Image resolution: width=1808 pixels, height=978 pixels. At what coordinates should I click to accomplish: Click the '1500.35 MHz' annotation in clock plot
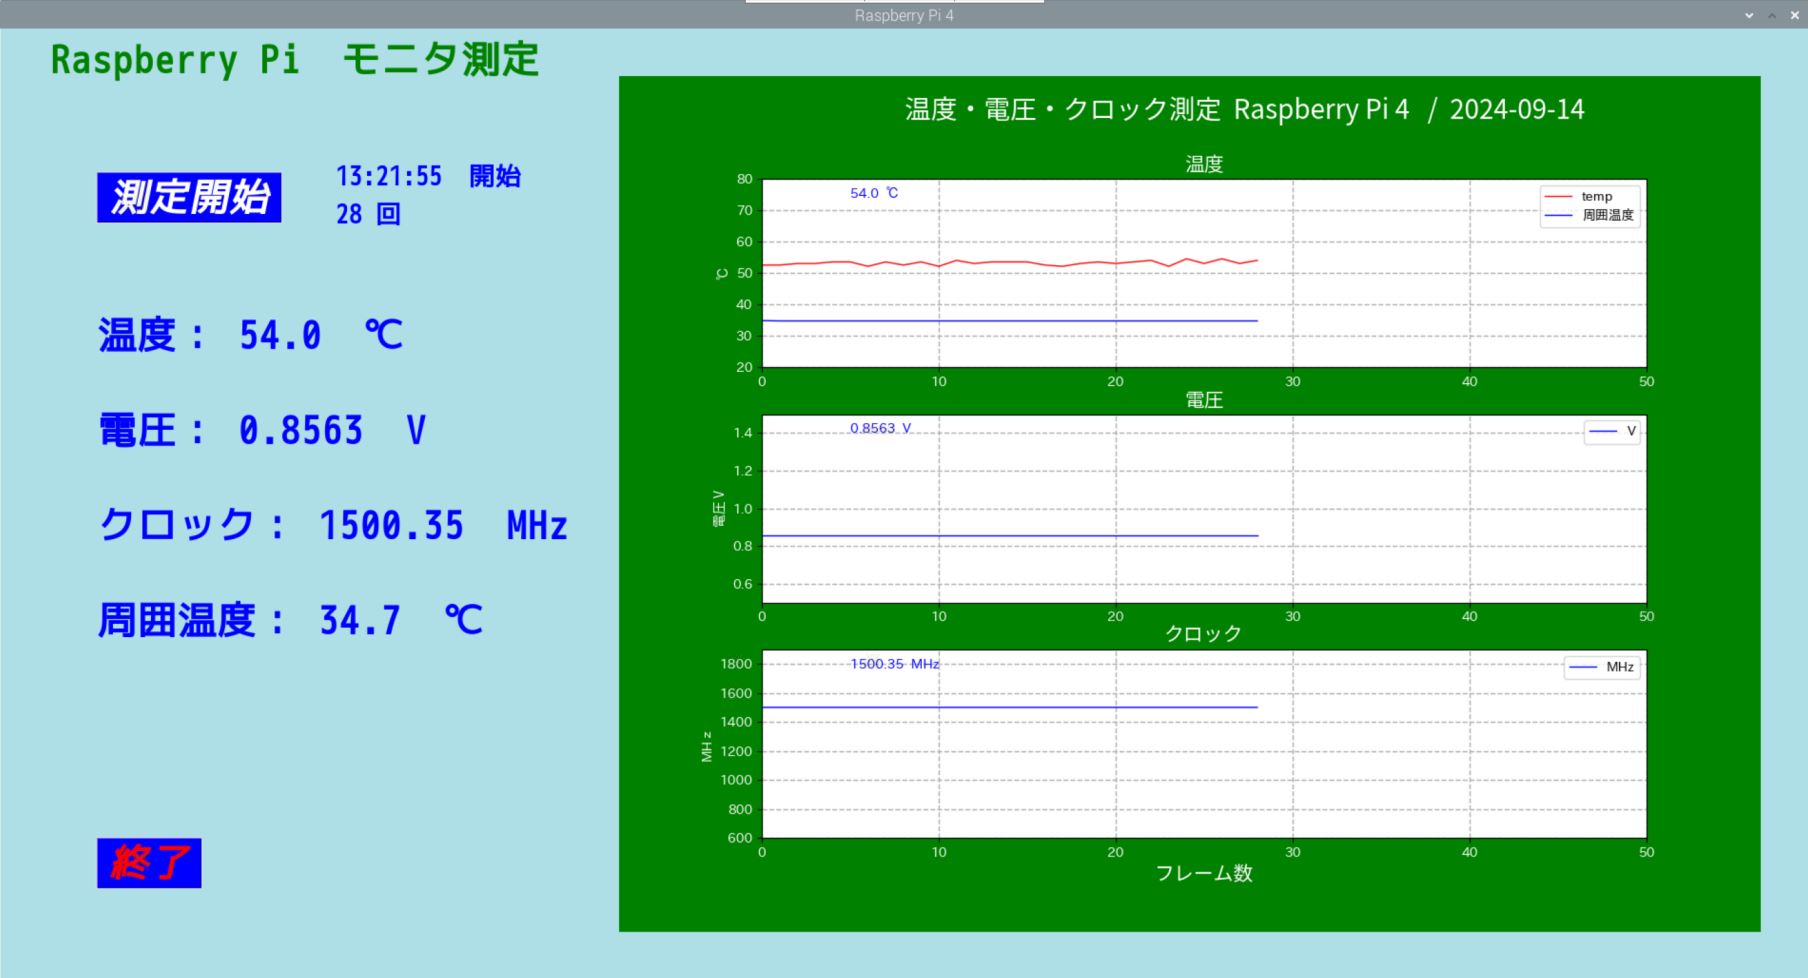coord(894,664)
